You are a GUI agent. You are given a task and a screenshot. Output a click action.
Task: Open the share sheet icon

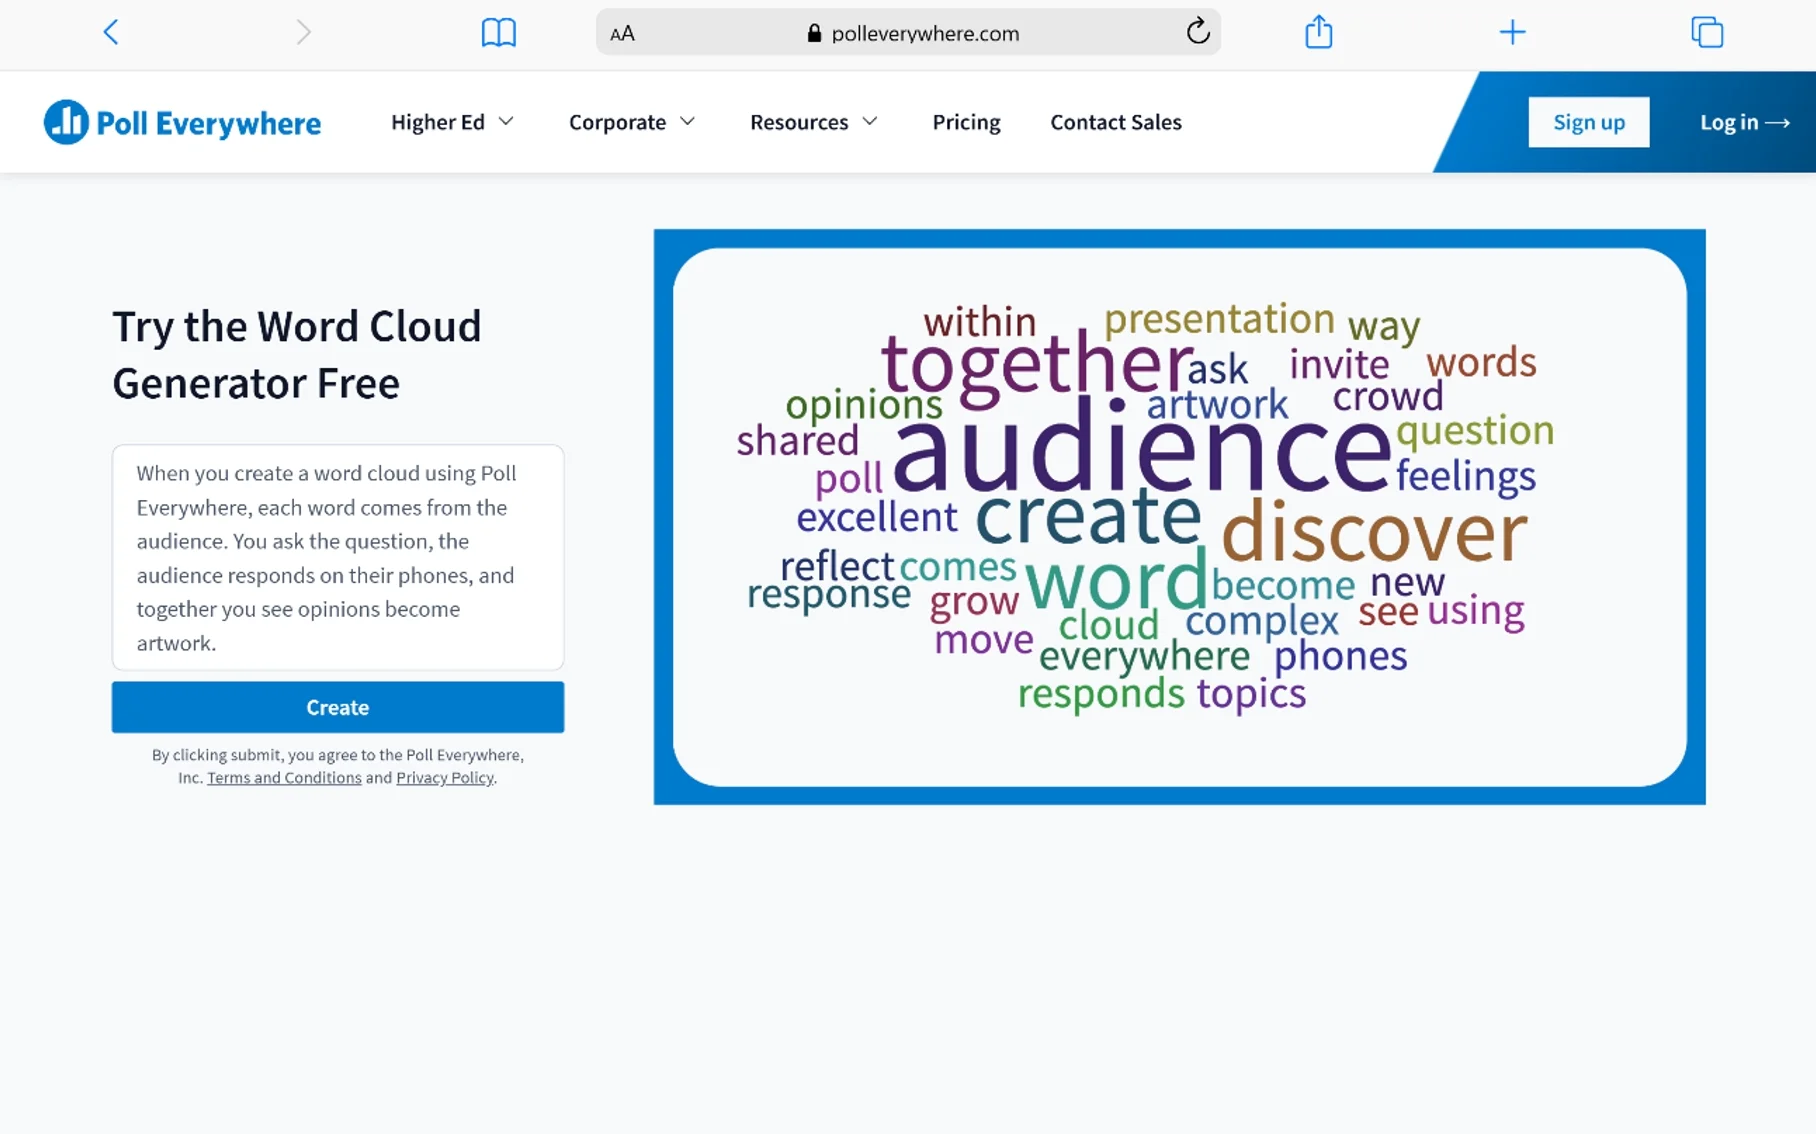[x=1319, y=31]
